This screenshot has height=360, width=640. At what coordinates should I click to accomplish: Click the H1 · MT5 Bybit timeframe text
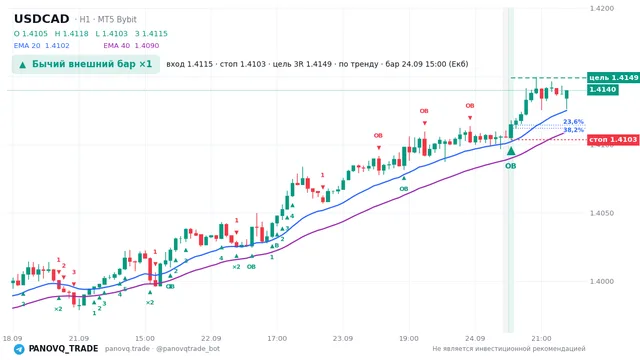pyautogui.click(x=108, y=20)
